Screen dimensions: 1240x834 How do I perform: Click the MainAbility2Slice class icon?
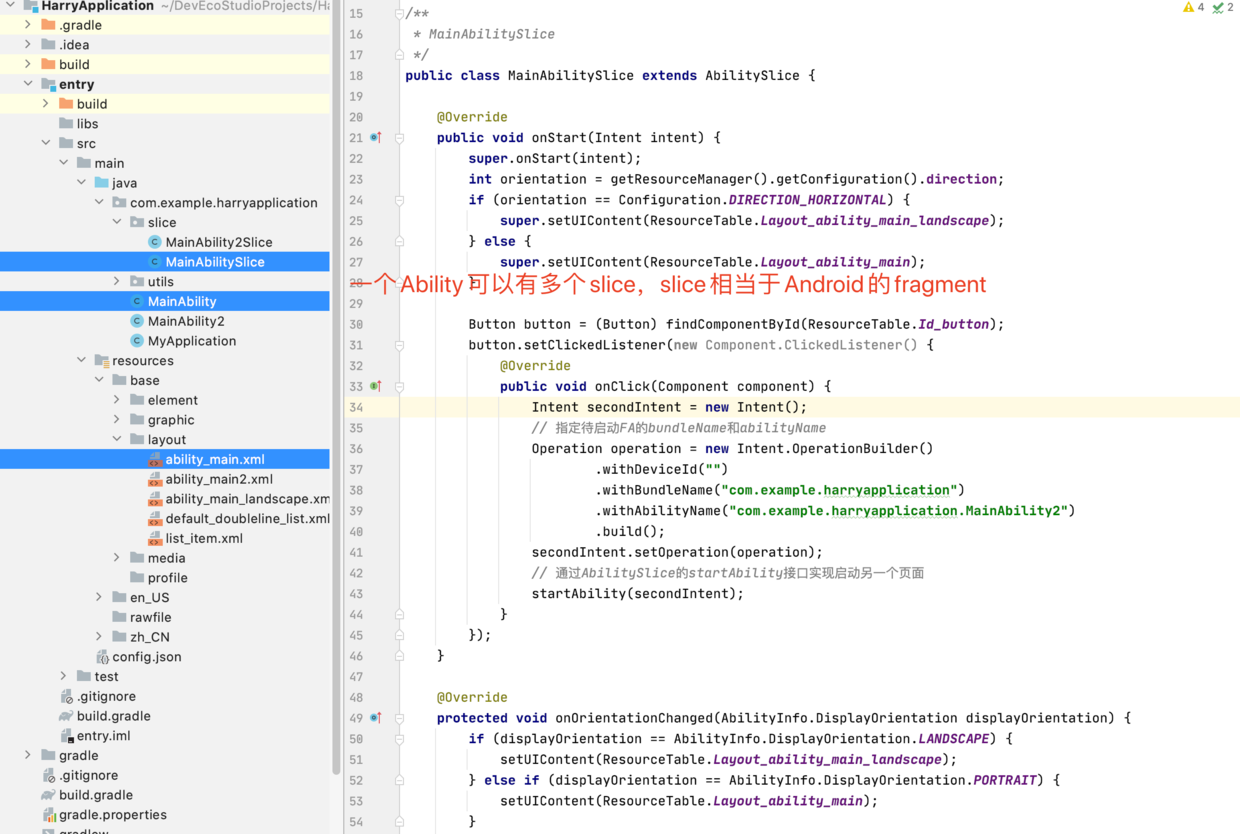pos(155,242)
